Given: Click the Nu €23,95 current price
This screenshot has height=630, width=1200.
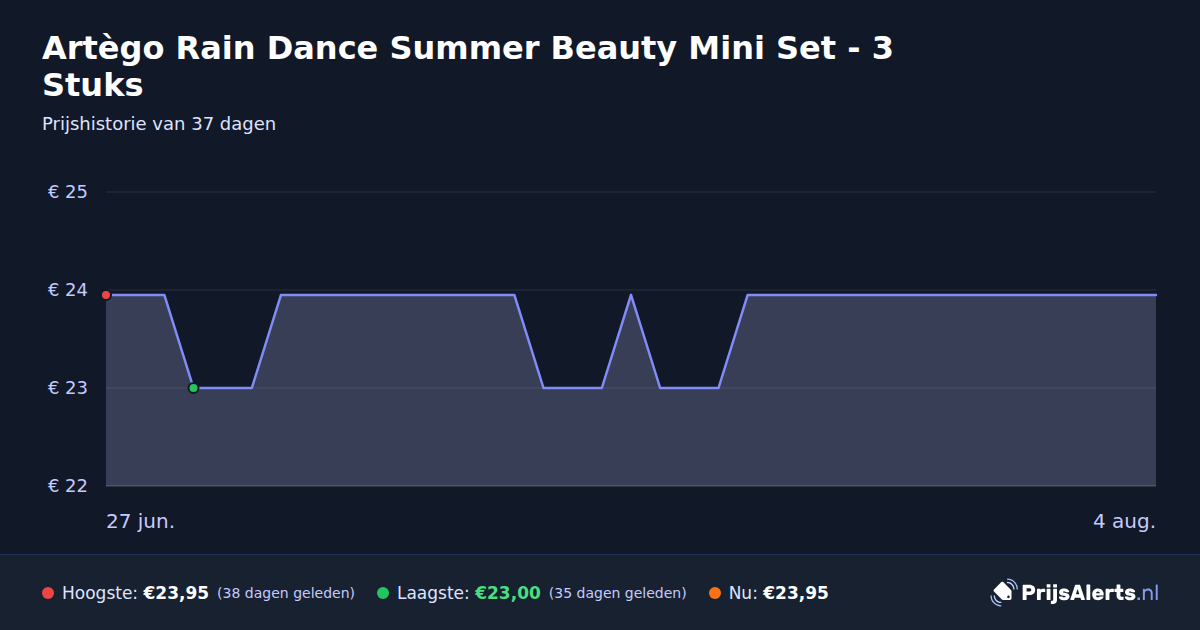Looking at the screenshot, I should tap(796, 593).
